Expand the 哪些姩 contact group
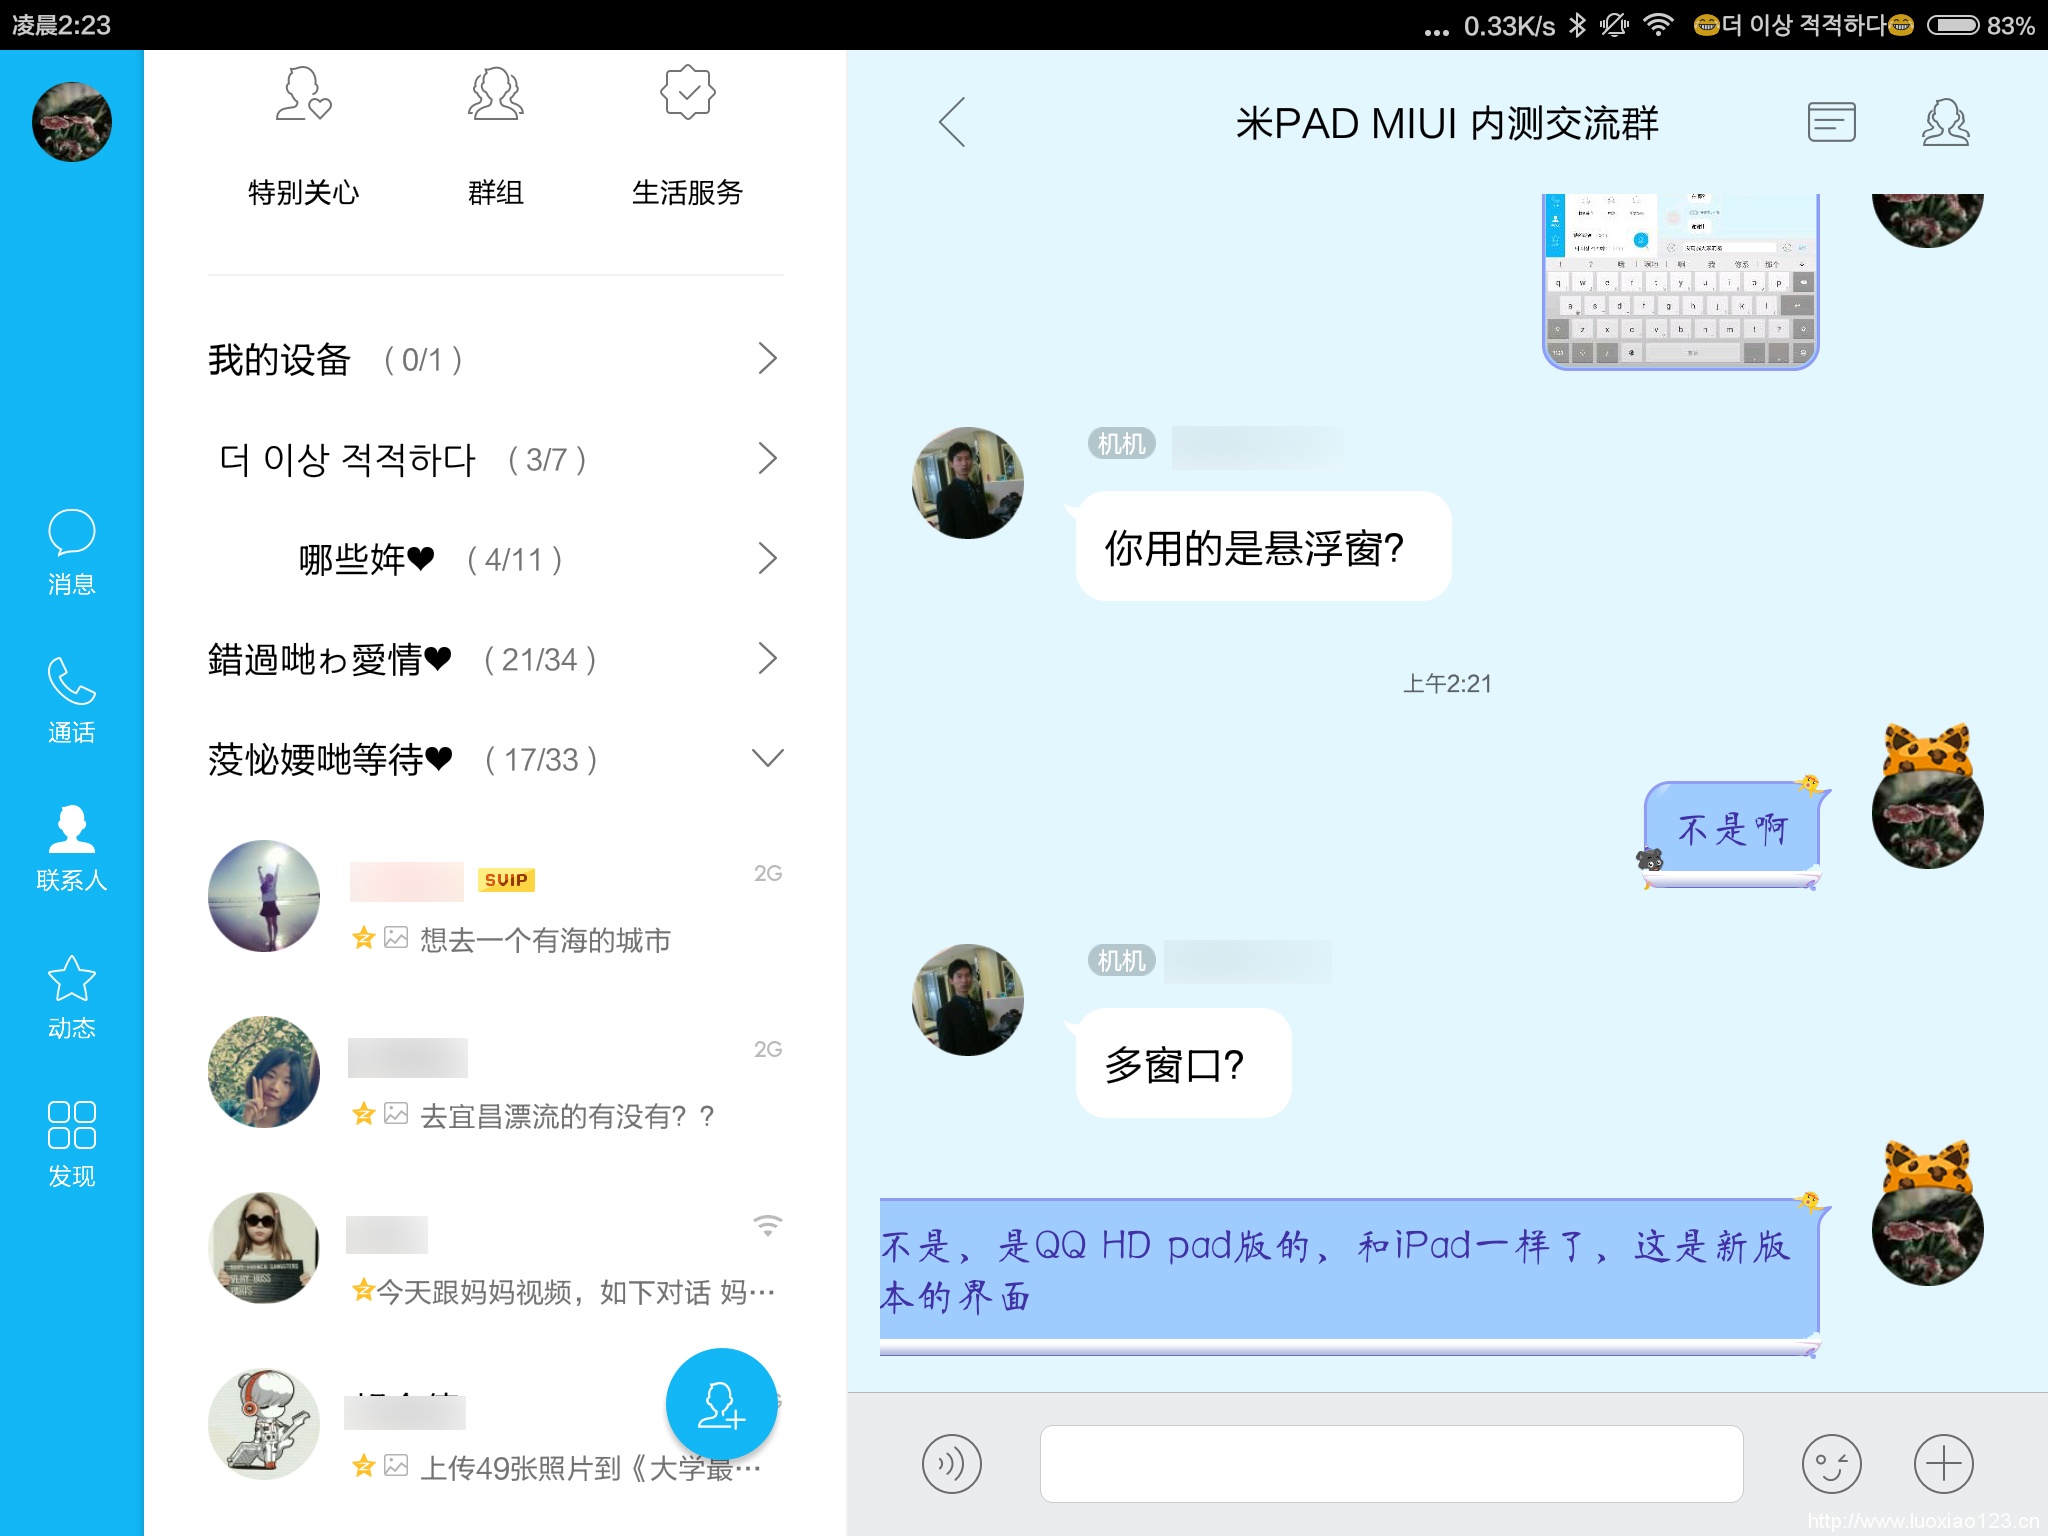 (496, 559)
